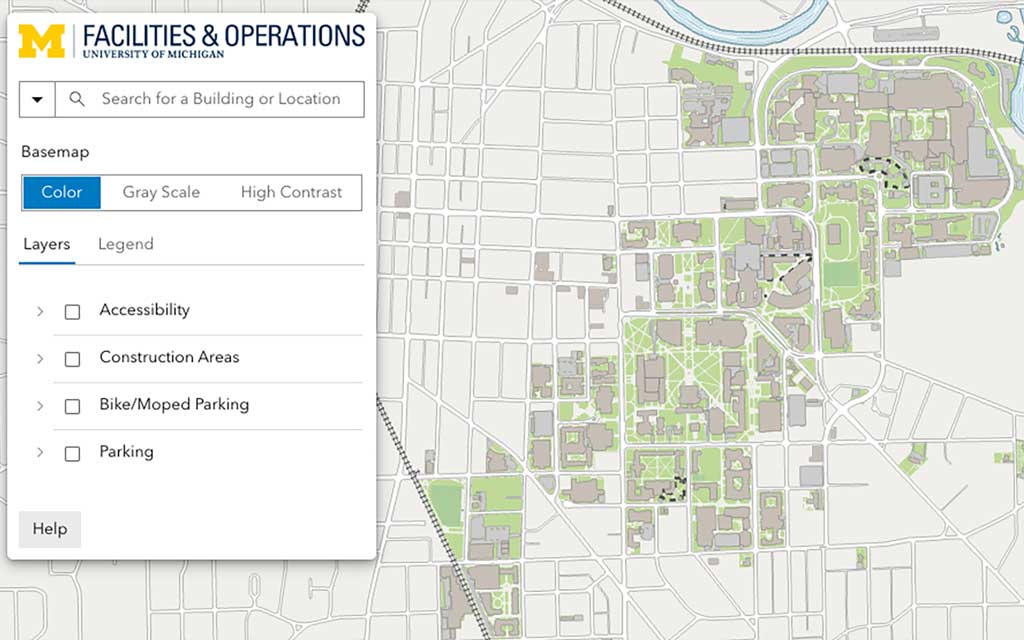Image resolution: width=1024 pixels, height=640 pixels.
Task: Expand the Construction Areas chevron
Action: pyautogui.click(x=40, y=359)
